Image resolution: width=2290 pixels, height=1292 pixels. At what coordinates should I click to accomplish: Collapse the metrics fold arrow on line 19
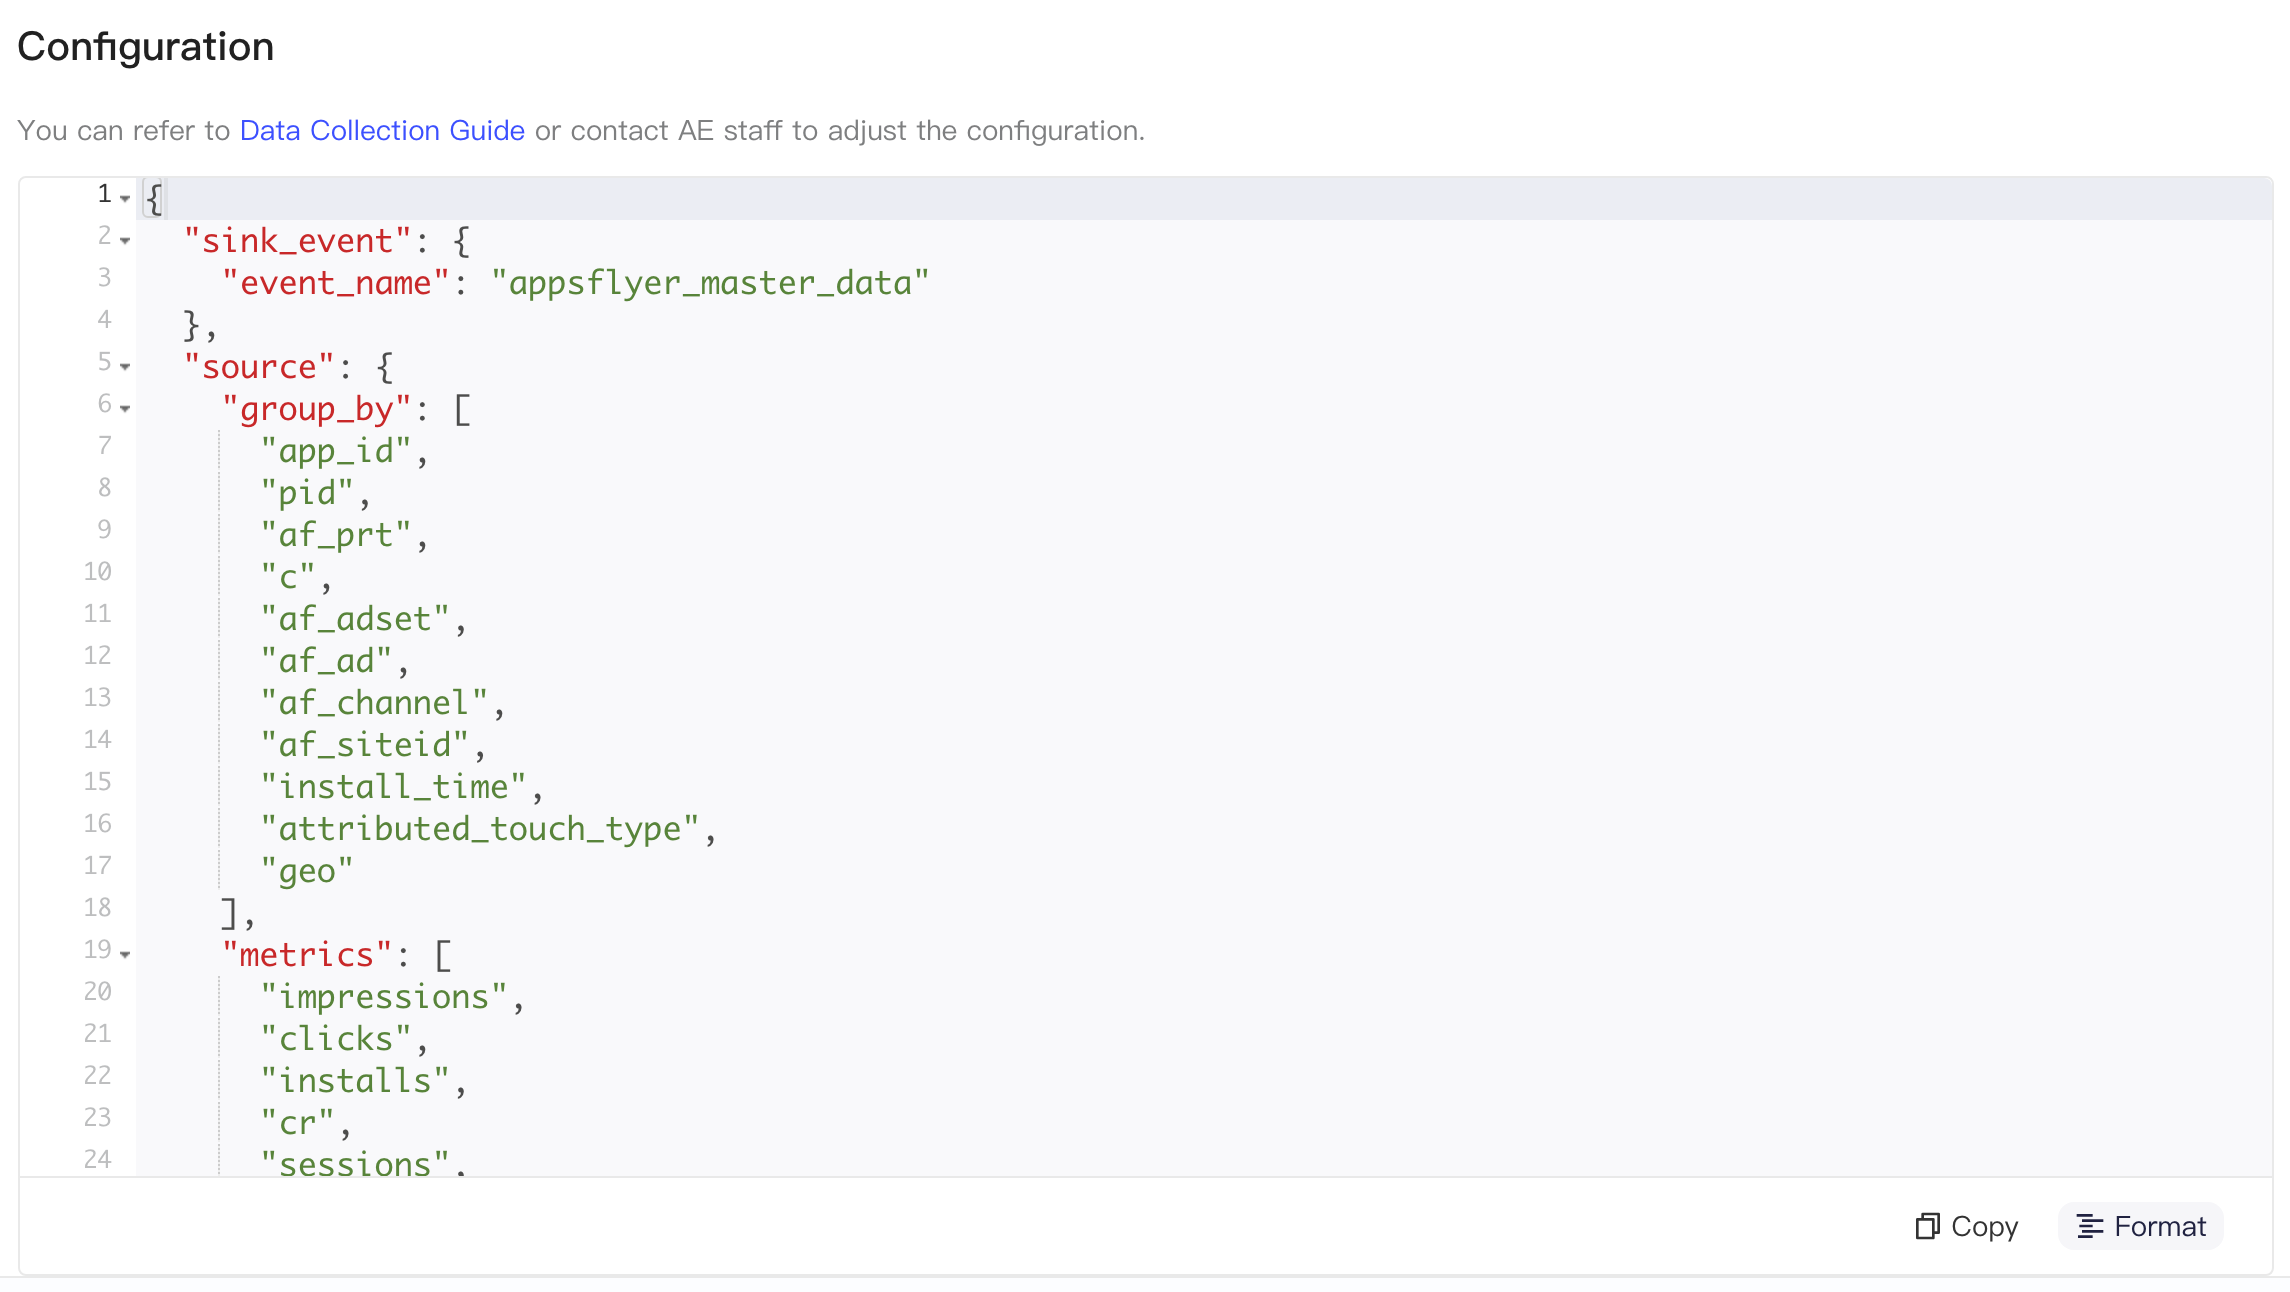pyautogui.click(x=125, y=954)
